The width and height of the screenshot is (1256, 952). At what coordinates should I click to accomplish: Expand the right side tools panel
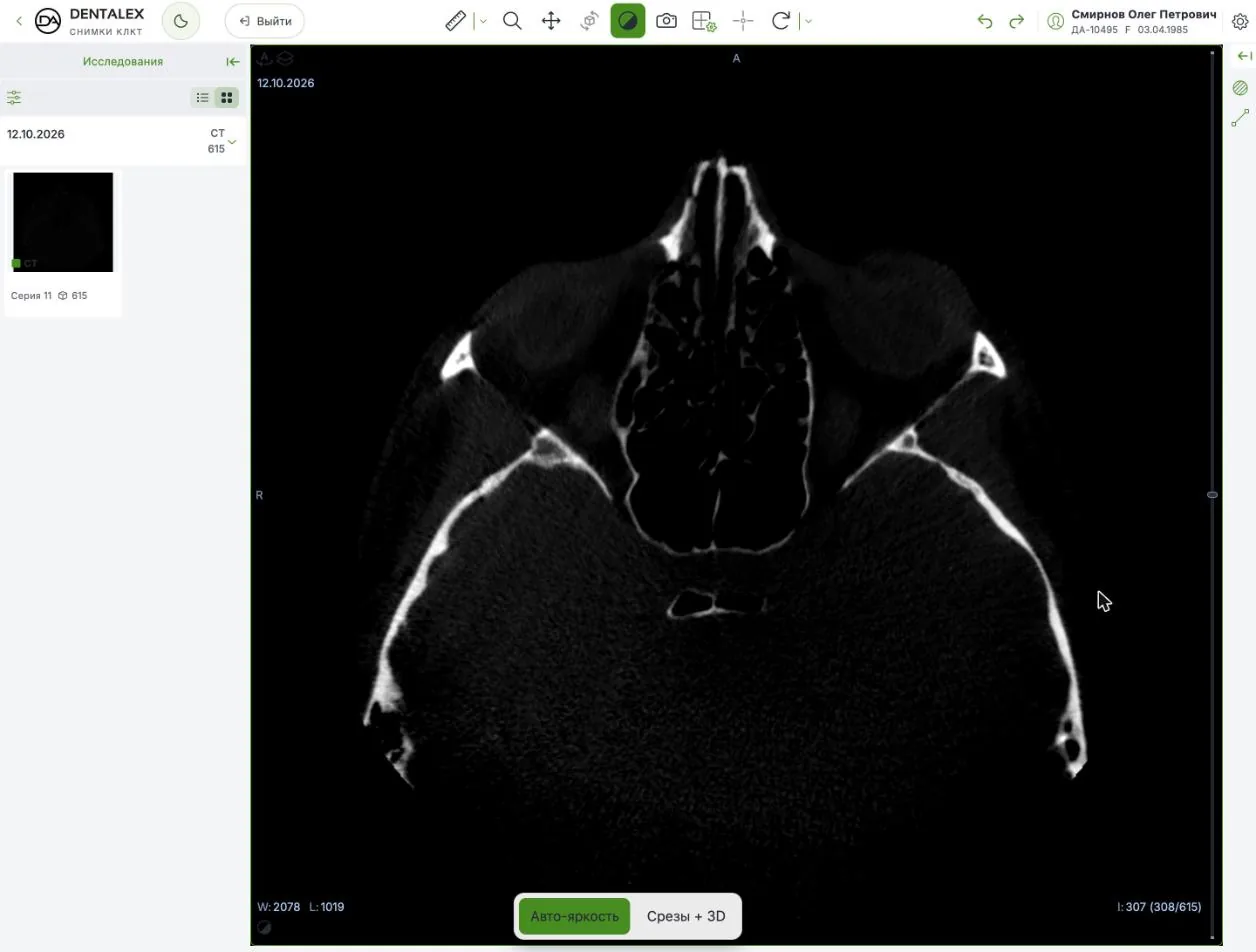[1244, 56]
